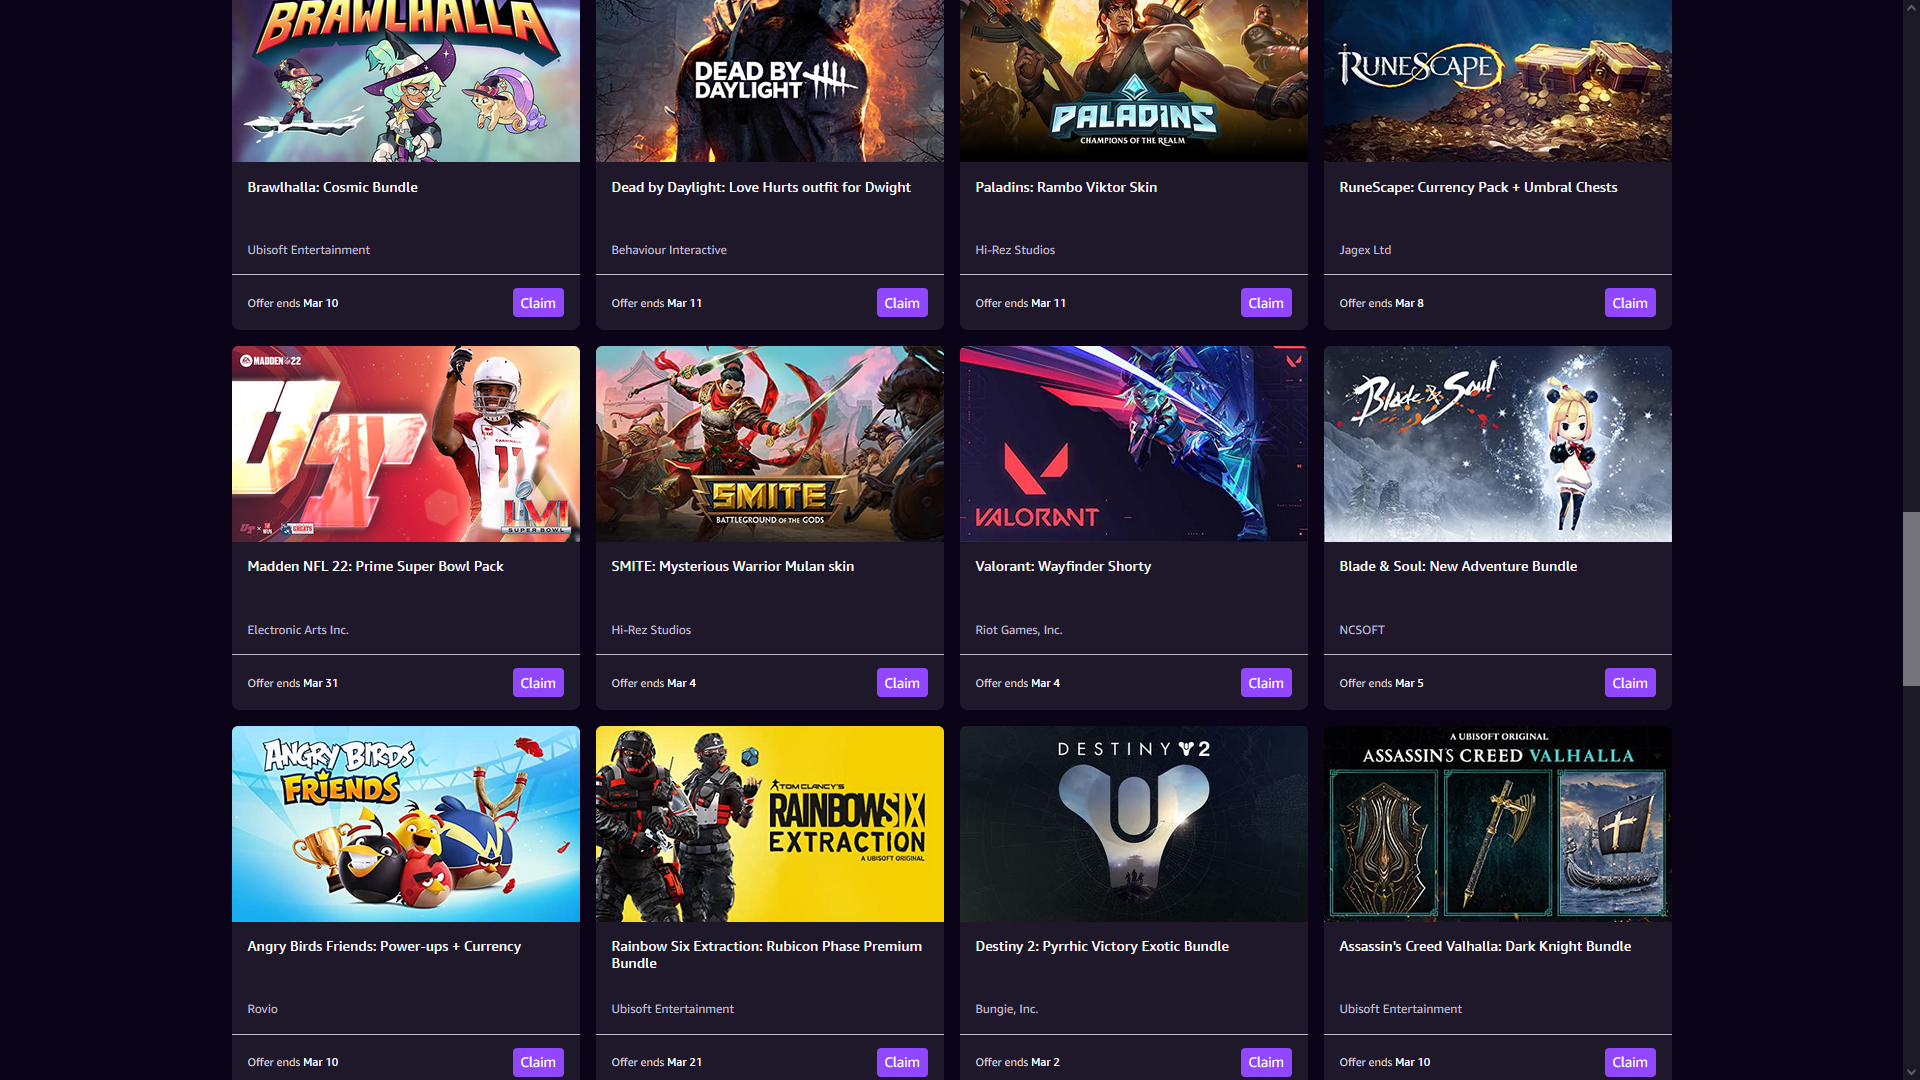1920x1080 pixels.
Task: Select 'Rovio' publisher text
Action: coord(262,1009)
